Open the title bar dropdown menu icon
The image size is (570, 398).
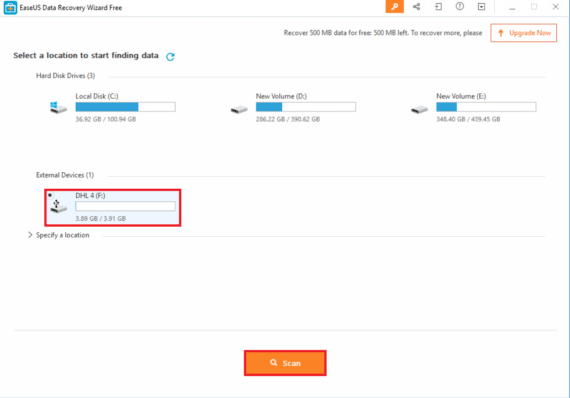pyautogui.click(x=481, y=7)
